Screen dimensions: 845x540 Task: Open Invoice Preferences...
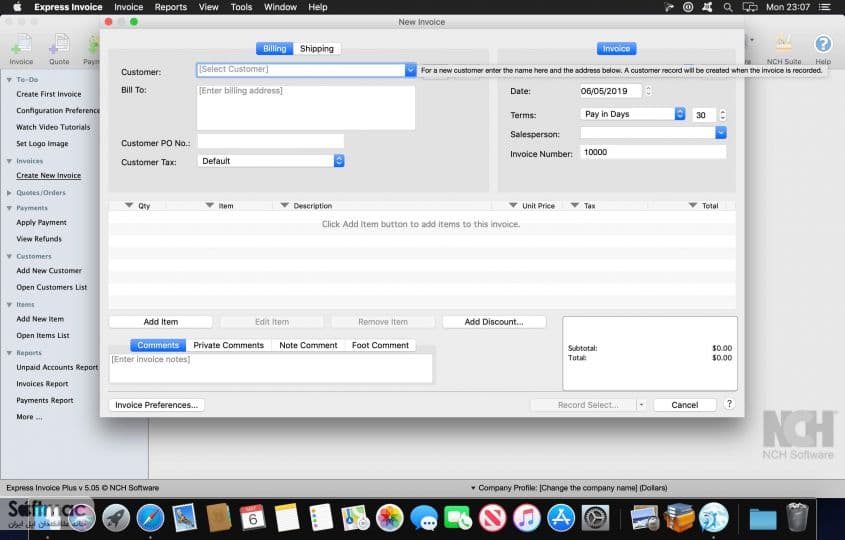(x=156, y=405)
